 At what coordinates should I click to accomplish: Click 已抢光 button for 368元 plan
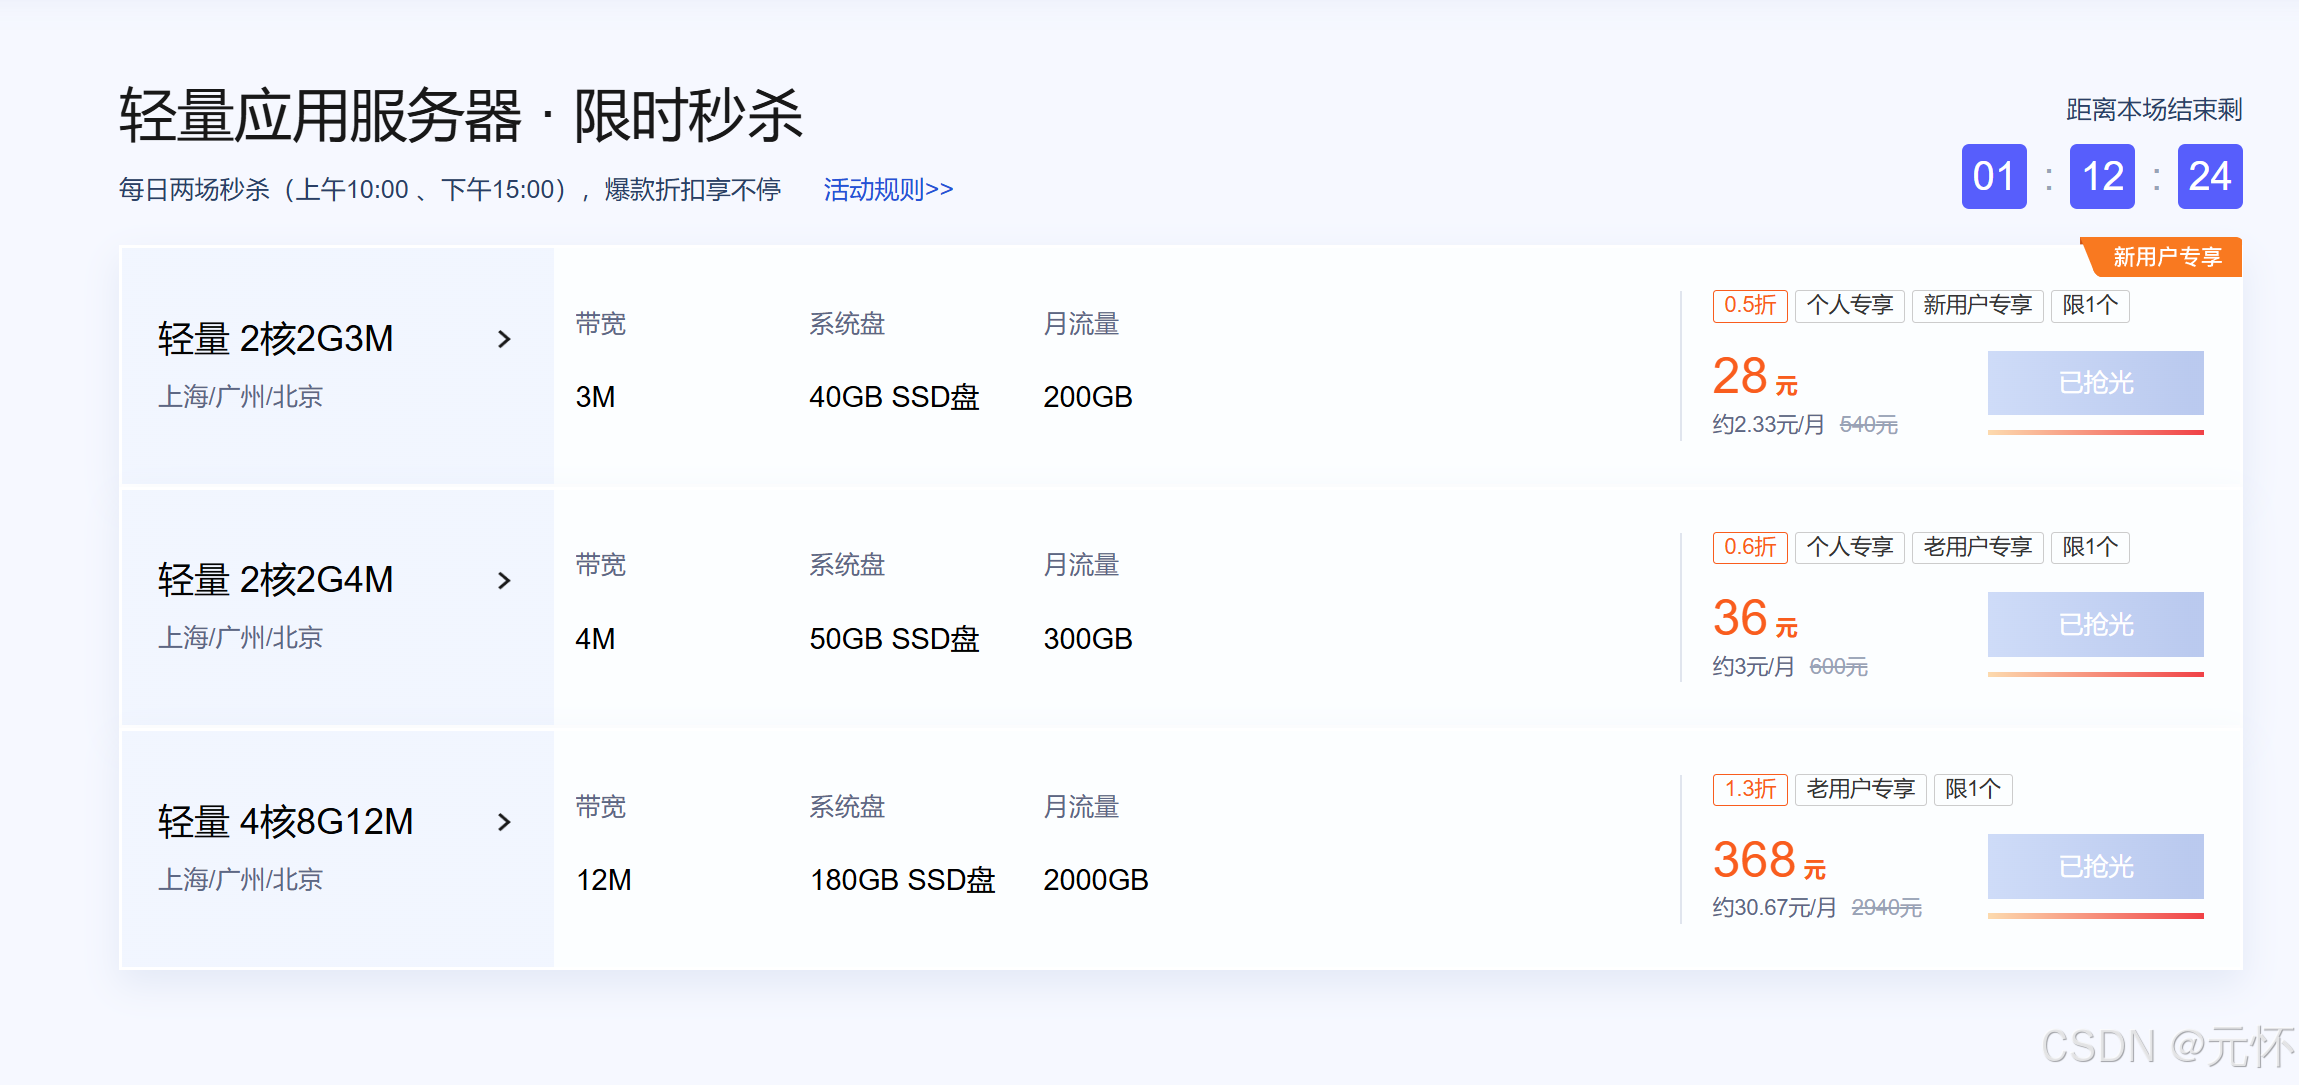click(2095, 866)
